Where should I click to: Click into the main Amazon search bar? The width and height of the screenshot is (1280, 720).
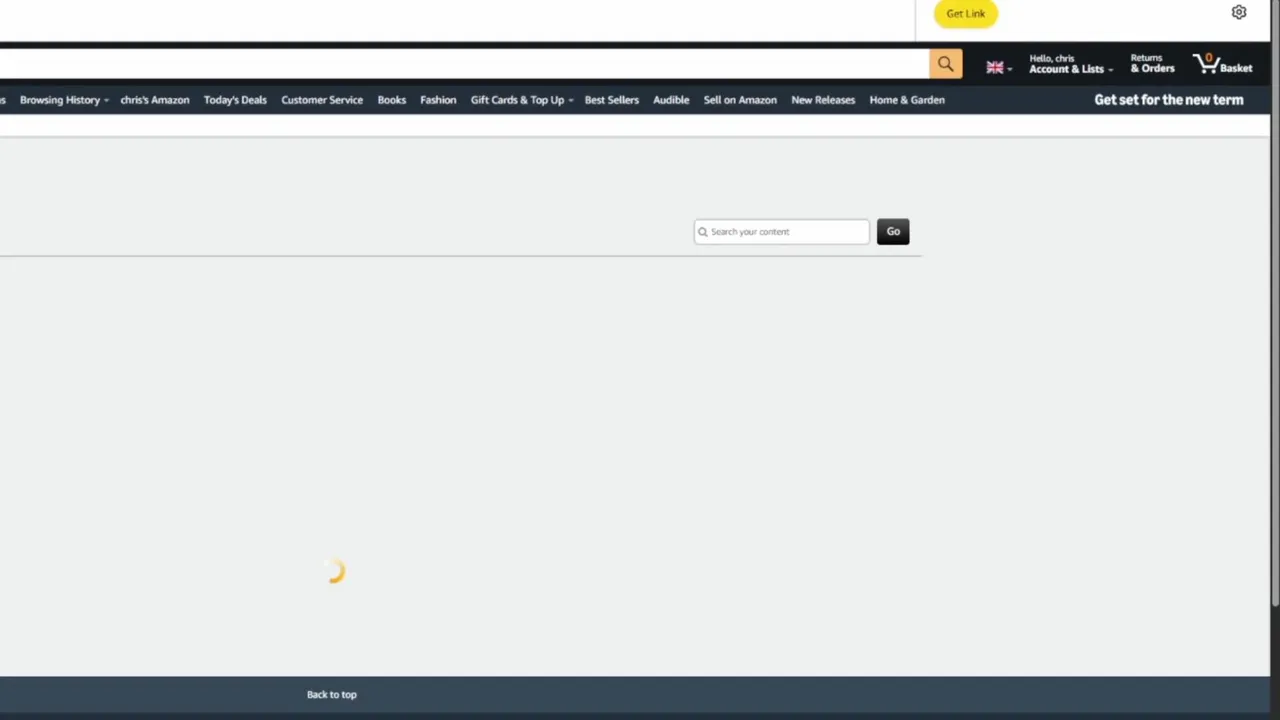(x=464, y=64)
